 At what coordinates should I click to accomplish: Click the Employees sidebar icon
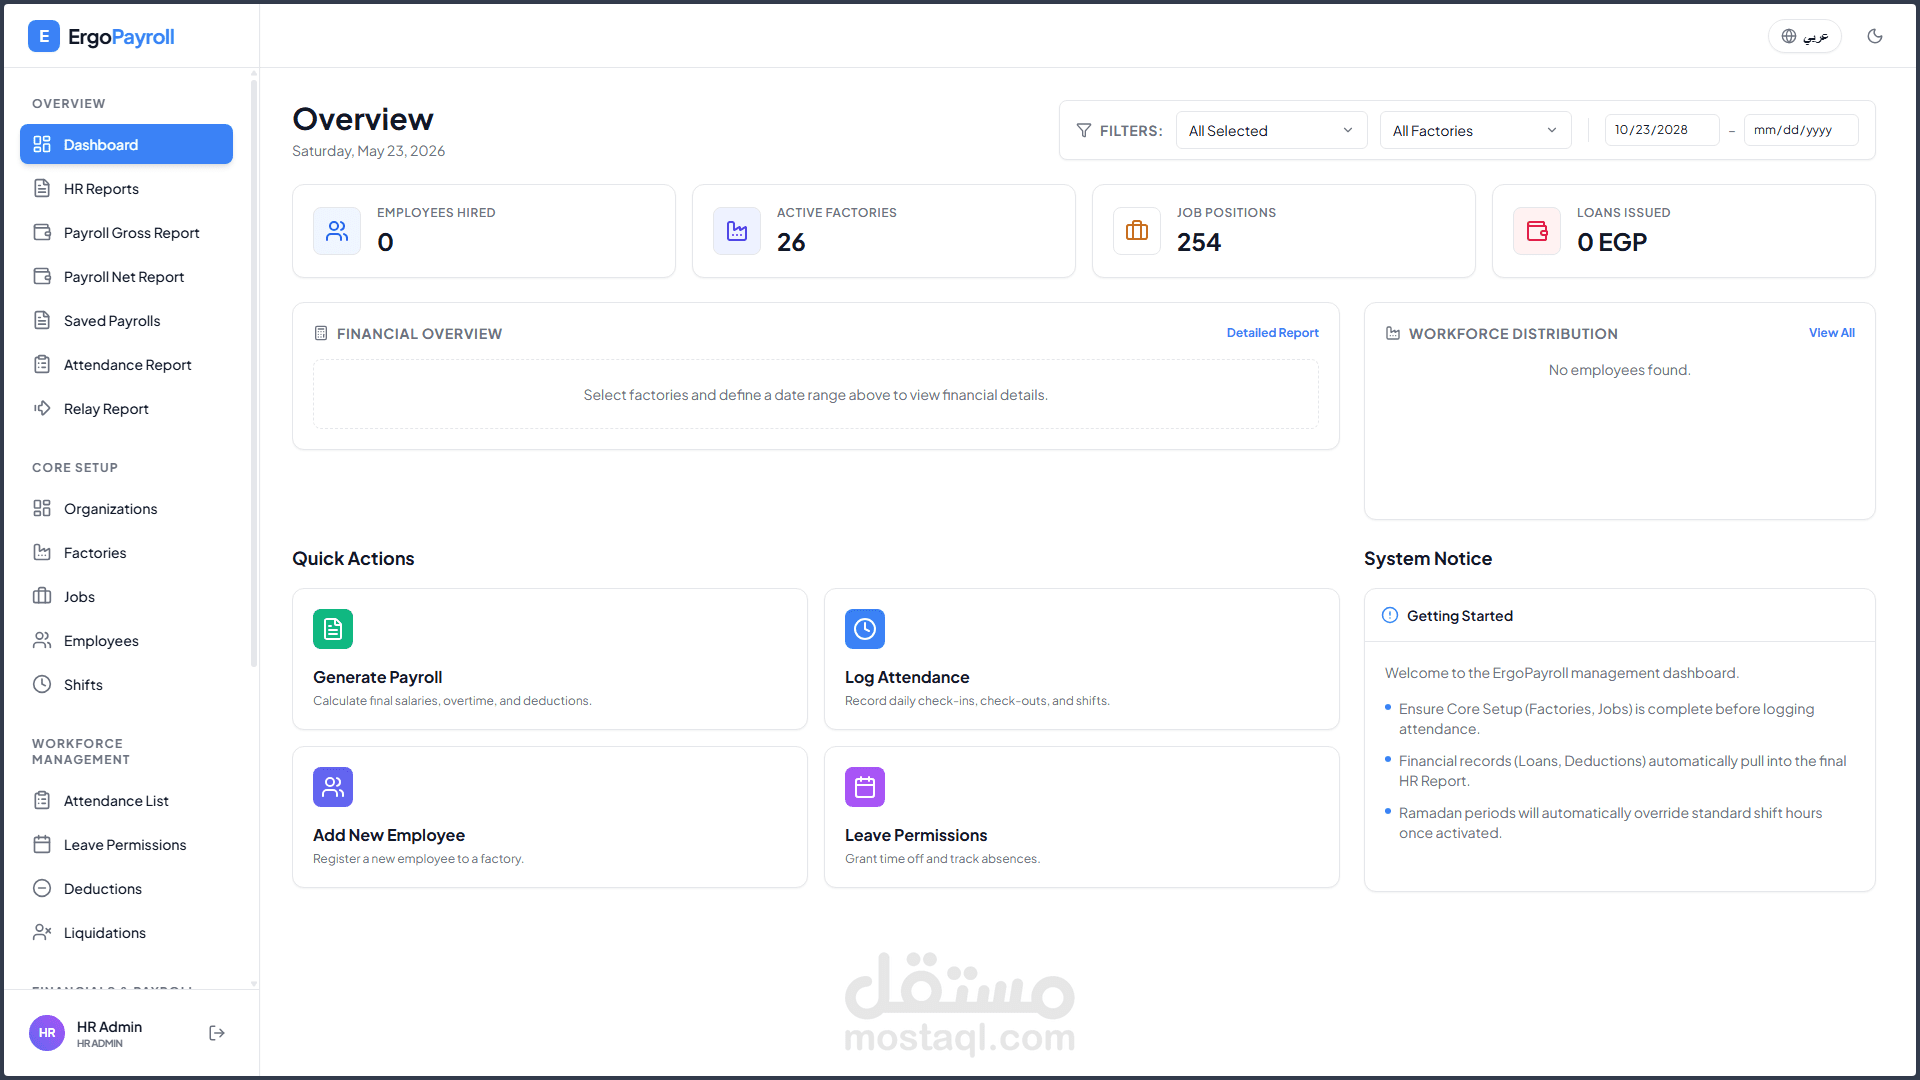[42, 640]
